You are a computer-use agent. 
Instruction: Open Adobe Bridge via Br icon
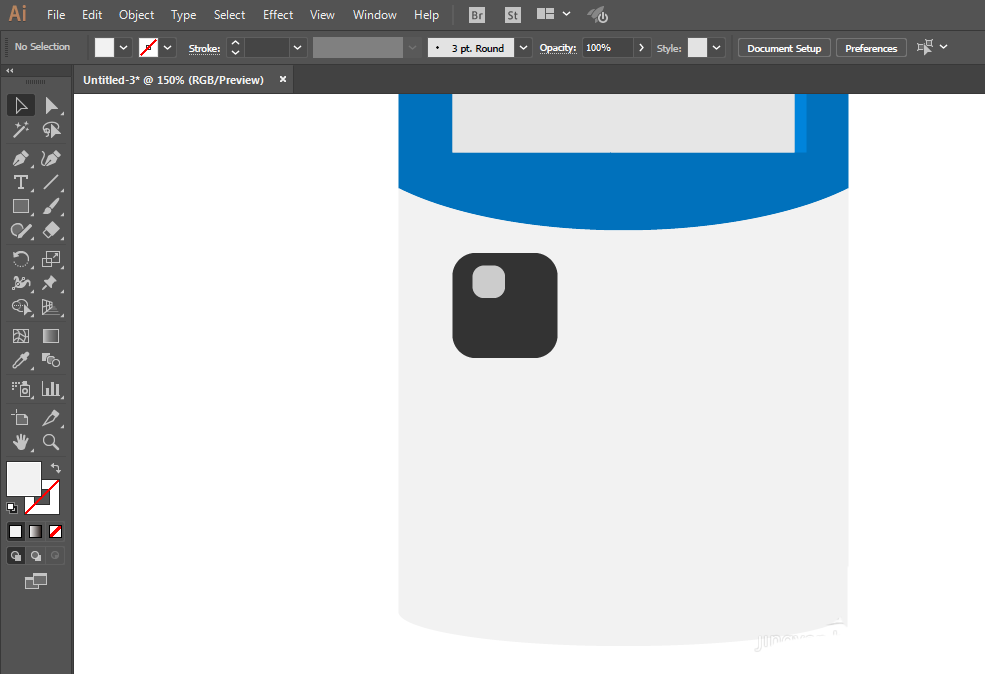coord(477,15)
